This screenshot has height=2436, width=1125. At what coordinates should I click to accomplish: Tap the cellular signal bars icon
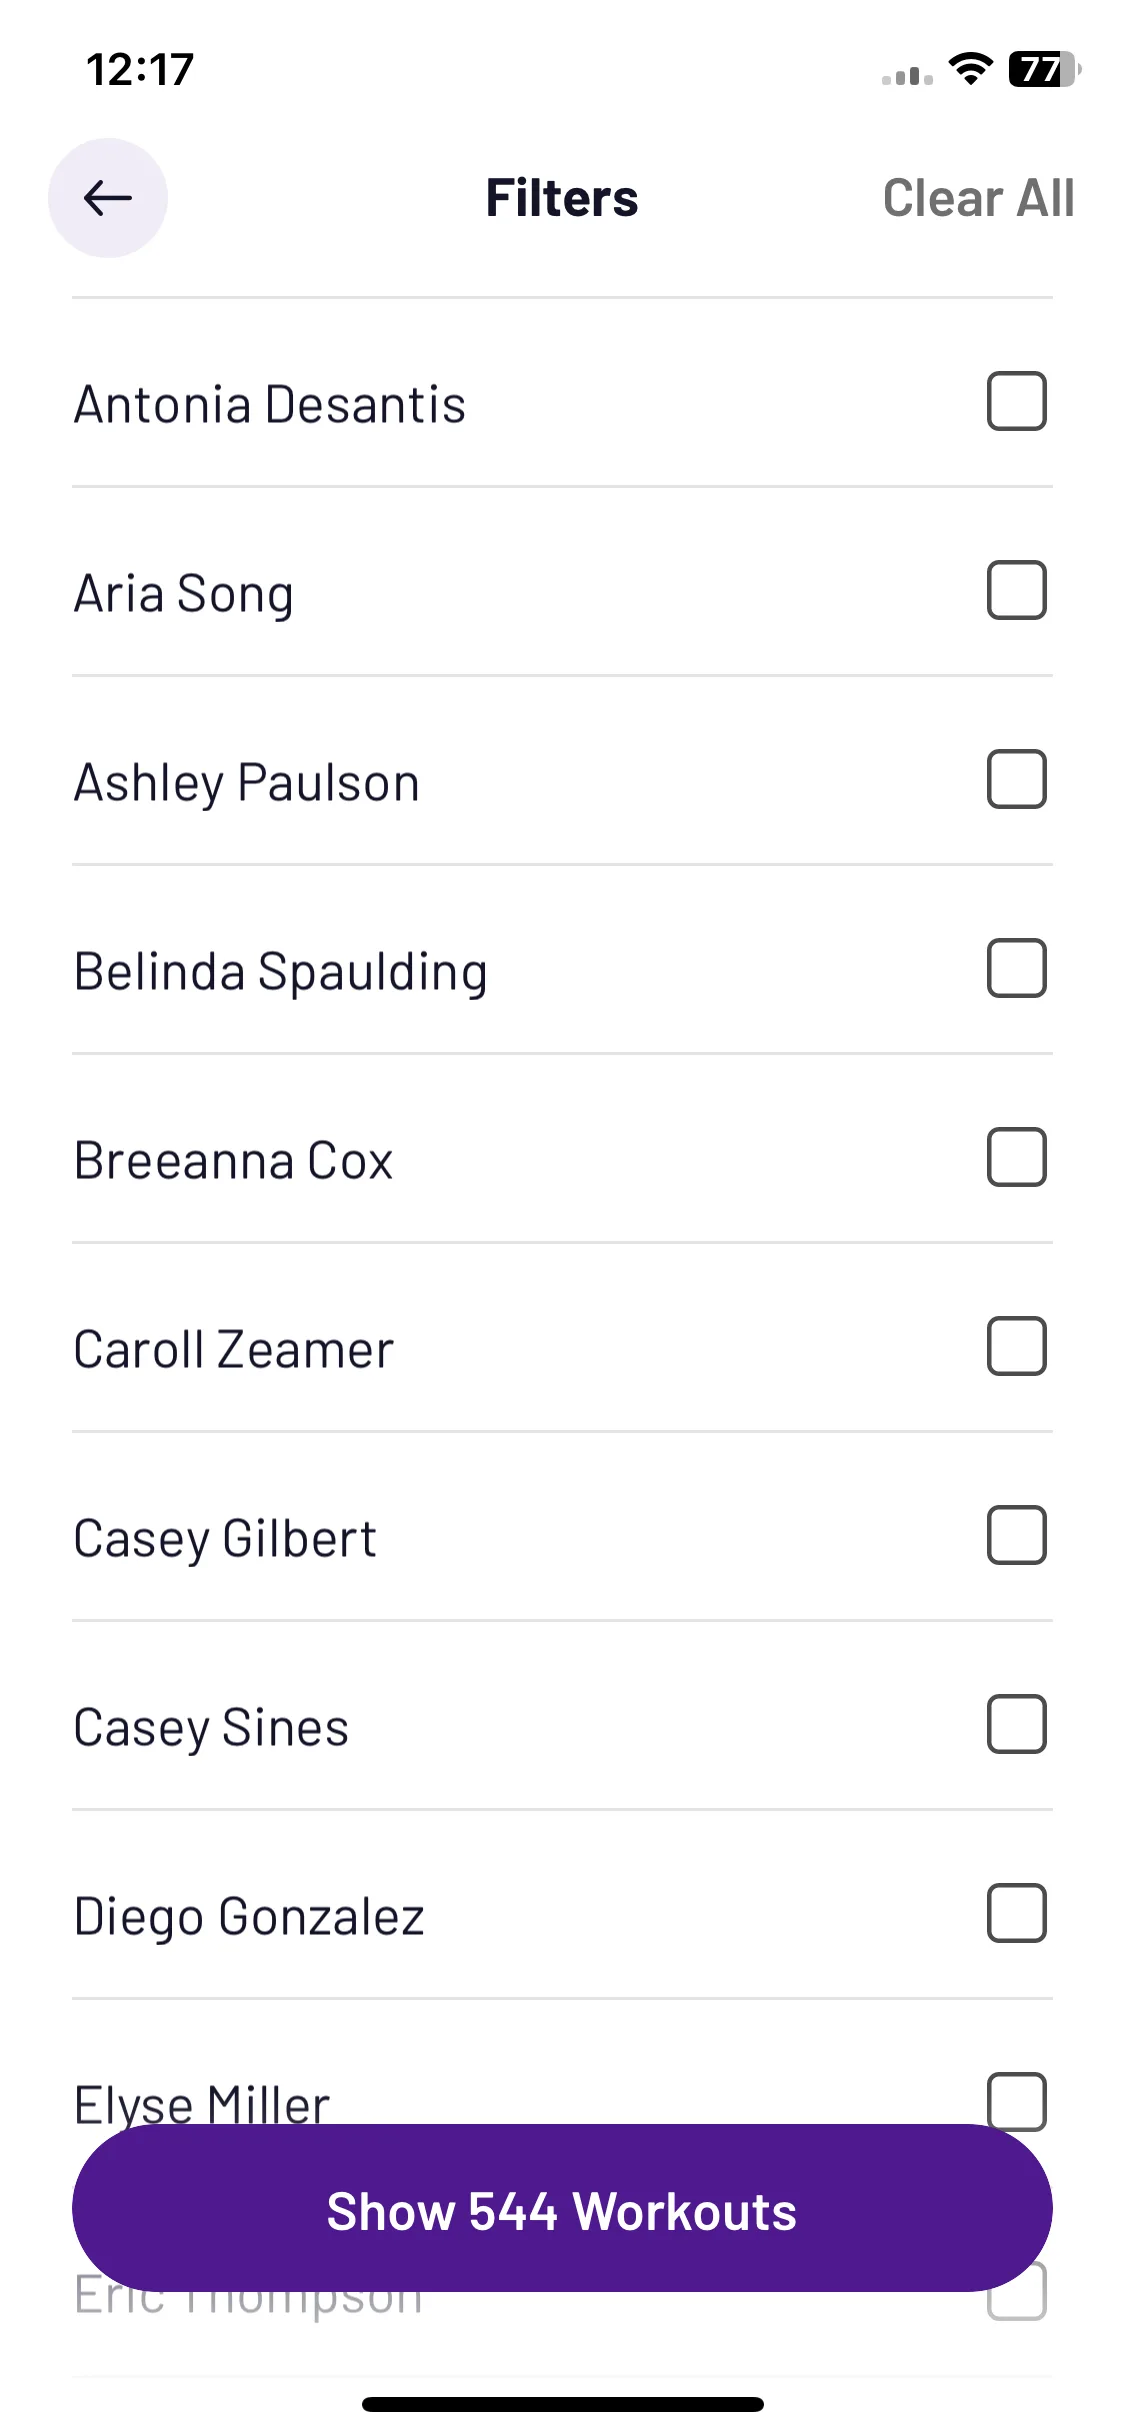point(907,75)
